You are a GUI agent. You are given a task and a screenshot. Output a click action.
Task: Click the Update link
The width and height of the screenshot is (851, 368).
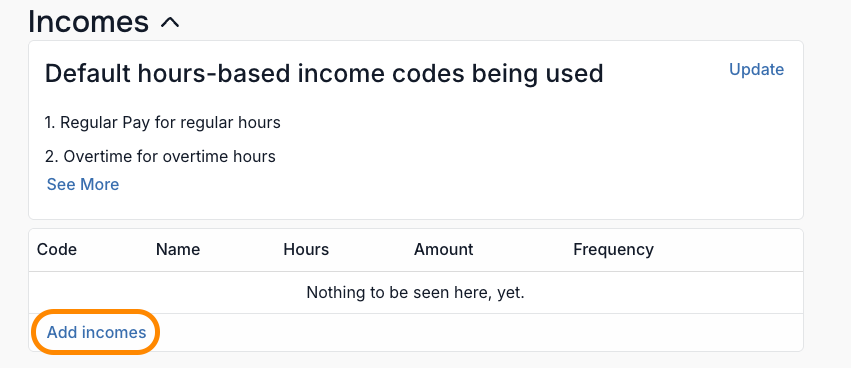coord(756,69)
